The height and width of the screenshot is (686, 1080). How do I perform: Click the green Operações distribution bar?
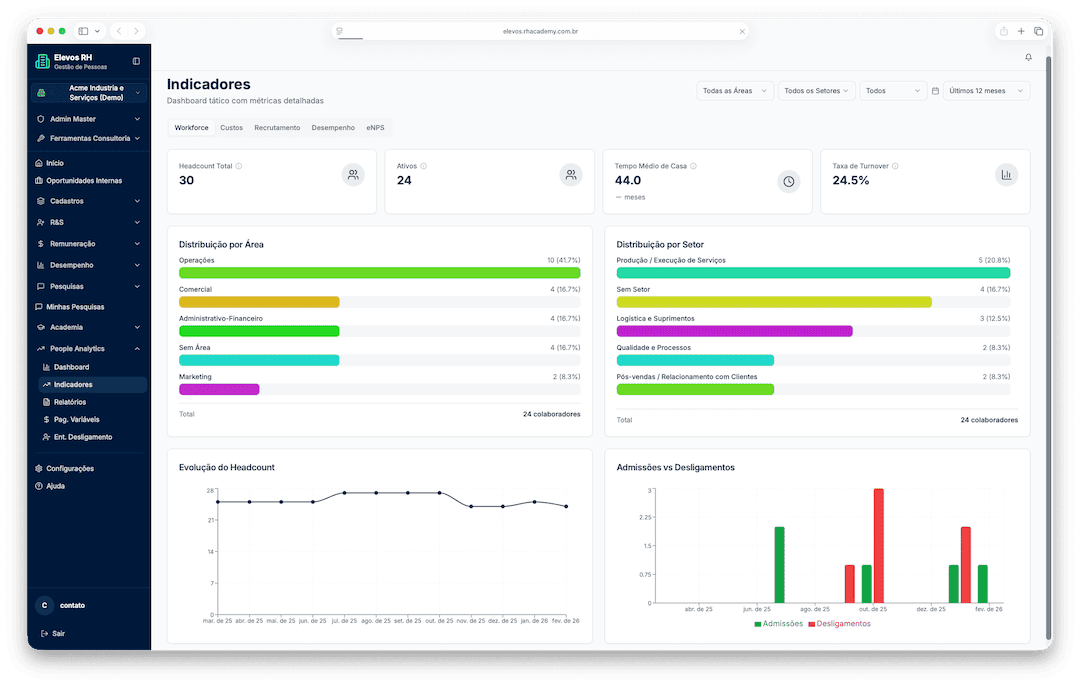(379, 273)
